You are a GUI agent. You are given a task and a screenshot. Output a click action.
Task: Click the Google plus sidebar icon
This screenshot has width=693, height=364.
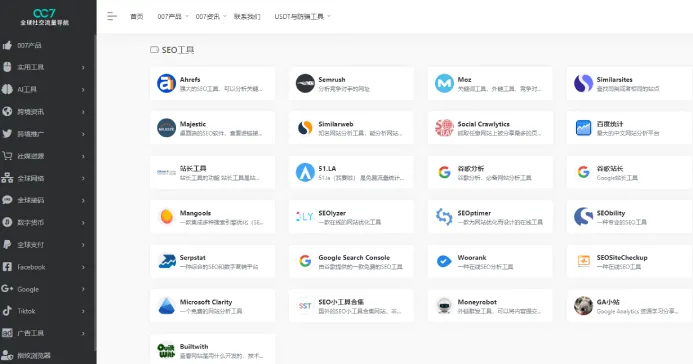(7, 288)
